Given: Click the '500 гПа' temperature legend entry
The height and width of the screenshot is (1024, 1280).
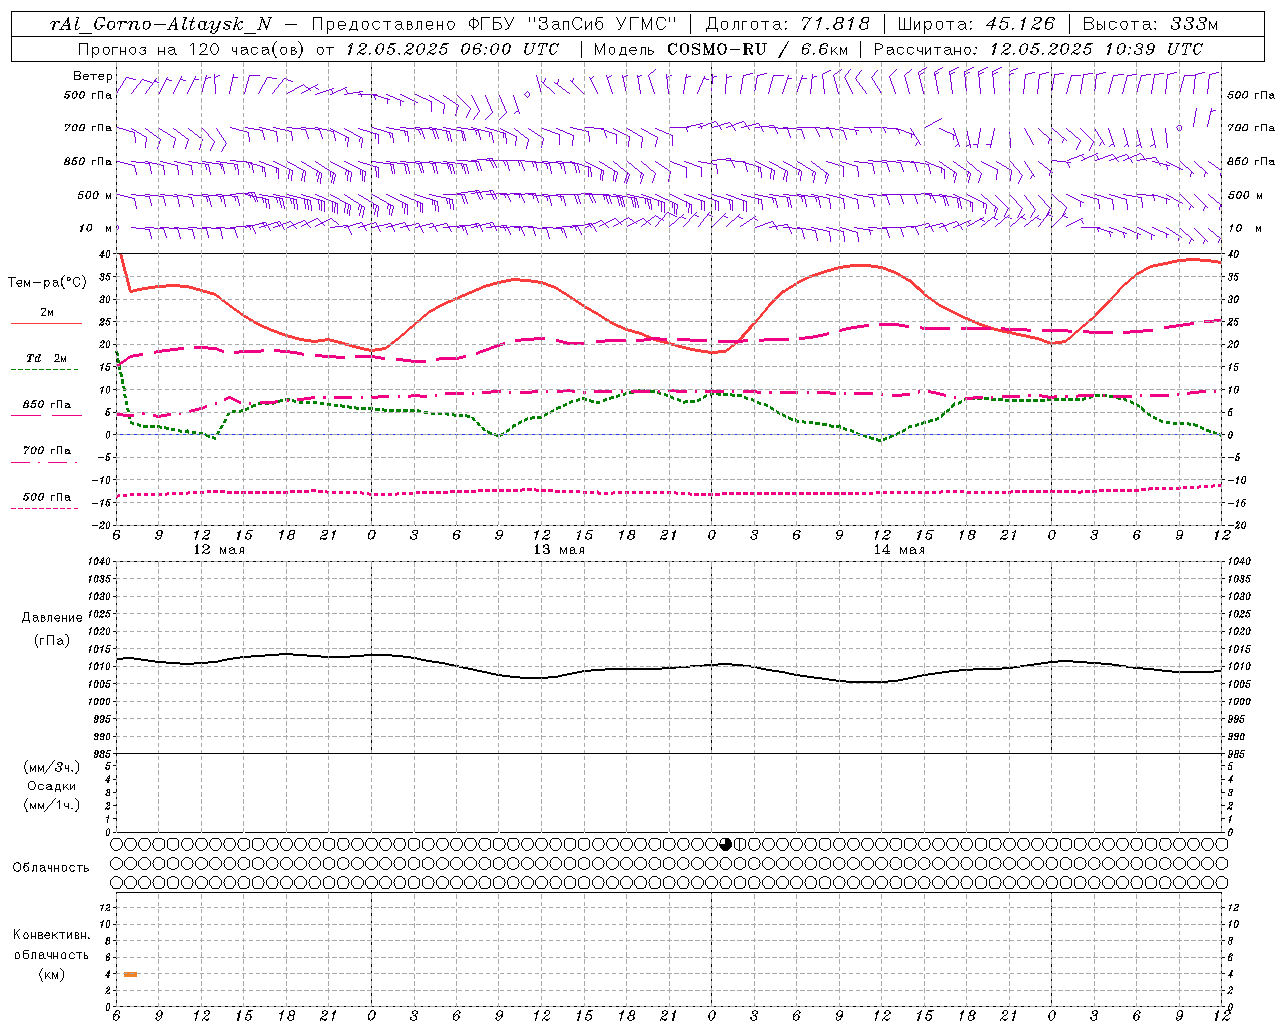Looking at the screenshot, I should pyautogui.click(x=47, y=497).
